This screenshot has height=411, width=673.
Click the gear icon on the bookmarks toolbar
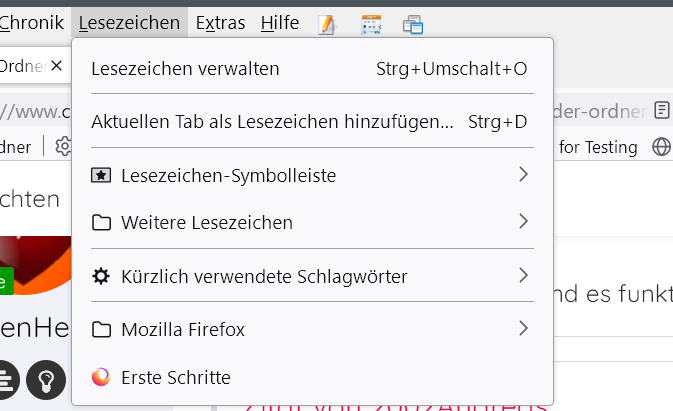(63, 147)
